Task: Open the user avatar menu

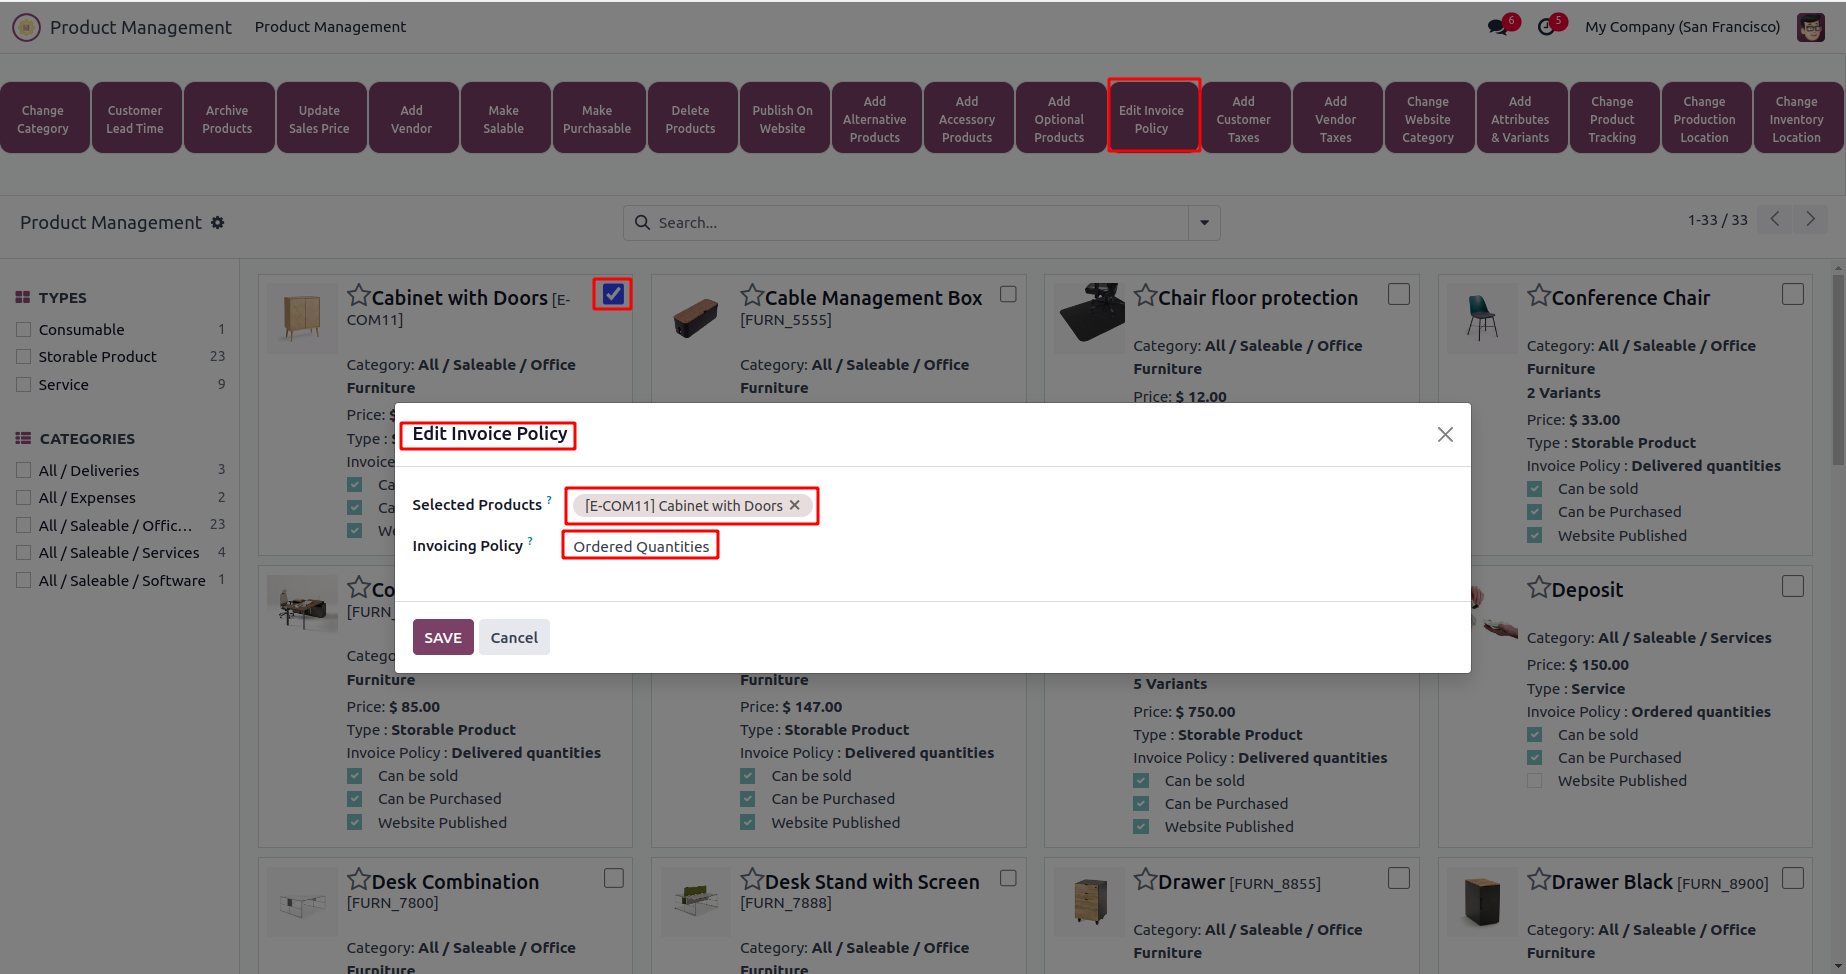Action: pyautogui.click(x=1811, y=27)
